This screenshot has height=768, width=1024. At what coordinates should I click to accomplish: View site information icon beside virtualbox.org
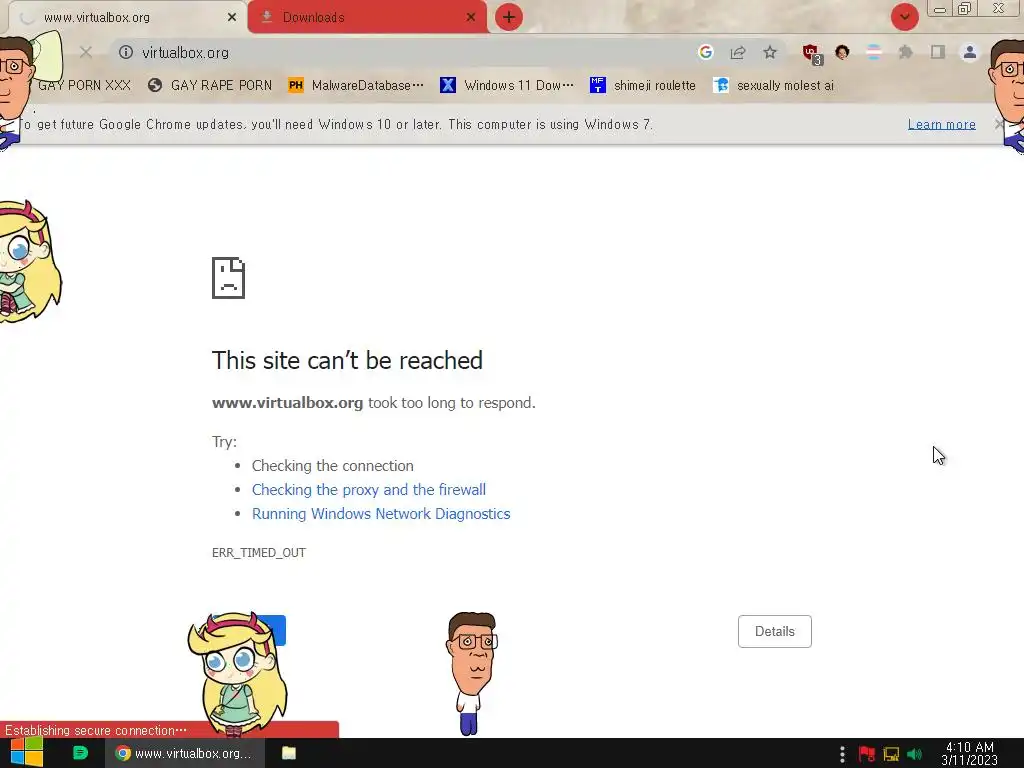click(x=126, y=52)
